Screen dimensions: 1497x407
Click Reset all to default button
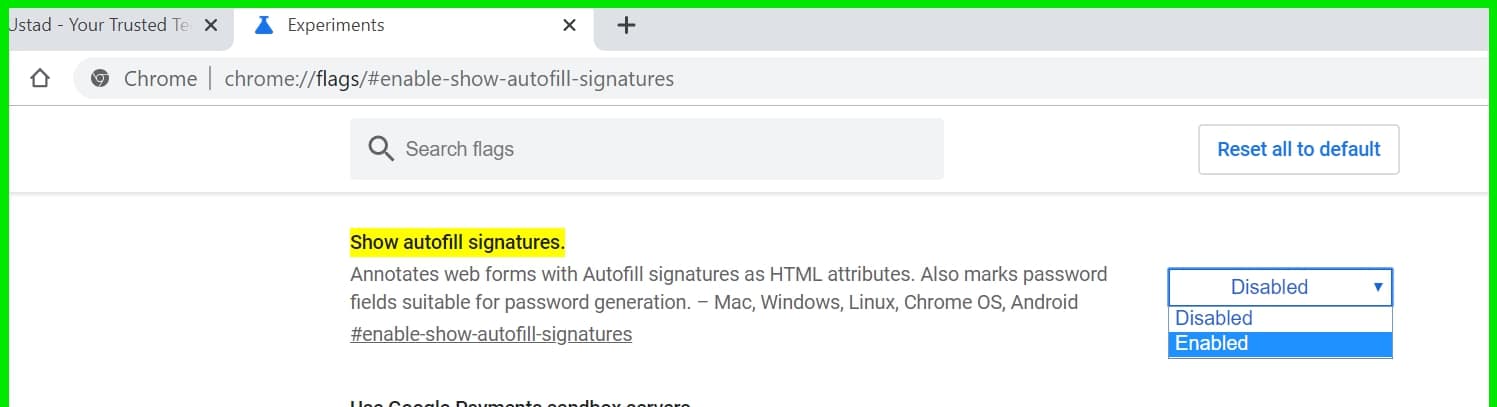pos(1298,149)
